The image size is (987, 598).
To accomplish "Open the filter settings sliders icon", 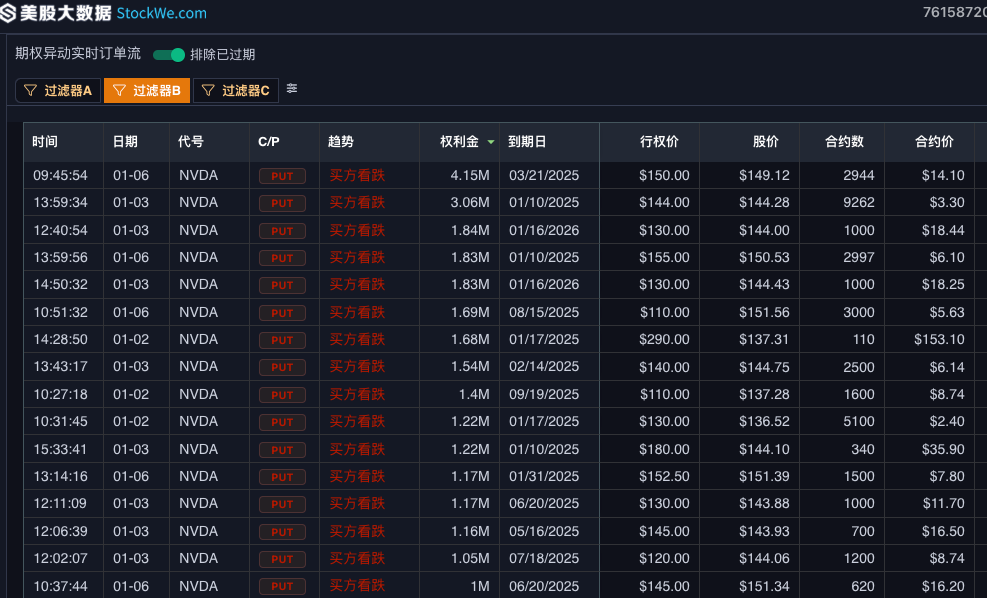I will 292,89.
